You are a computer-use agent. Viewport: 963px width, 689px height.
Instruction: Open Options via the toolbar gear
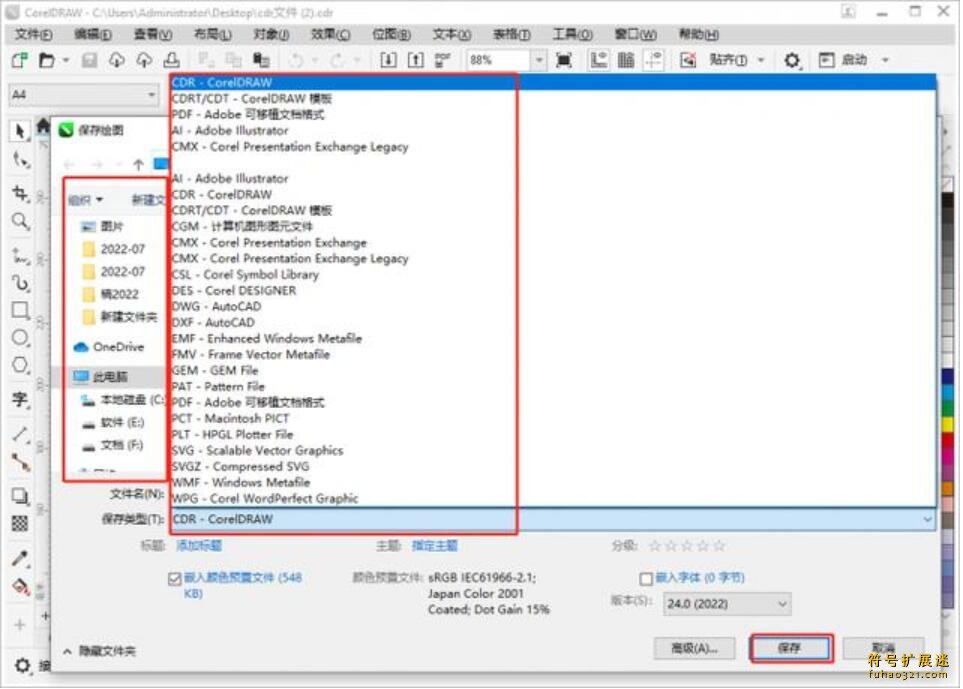792,60
